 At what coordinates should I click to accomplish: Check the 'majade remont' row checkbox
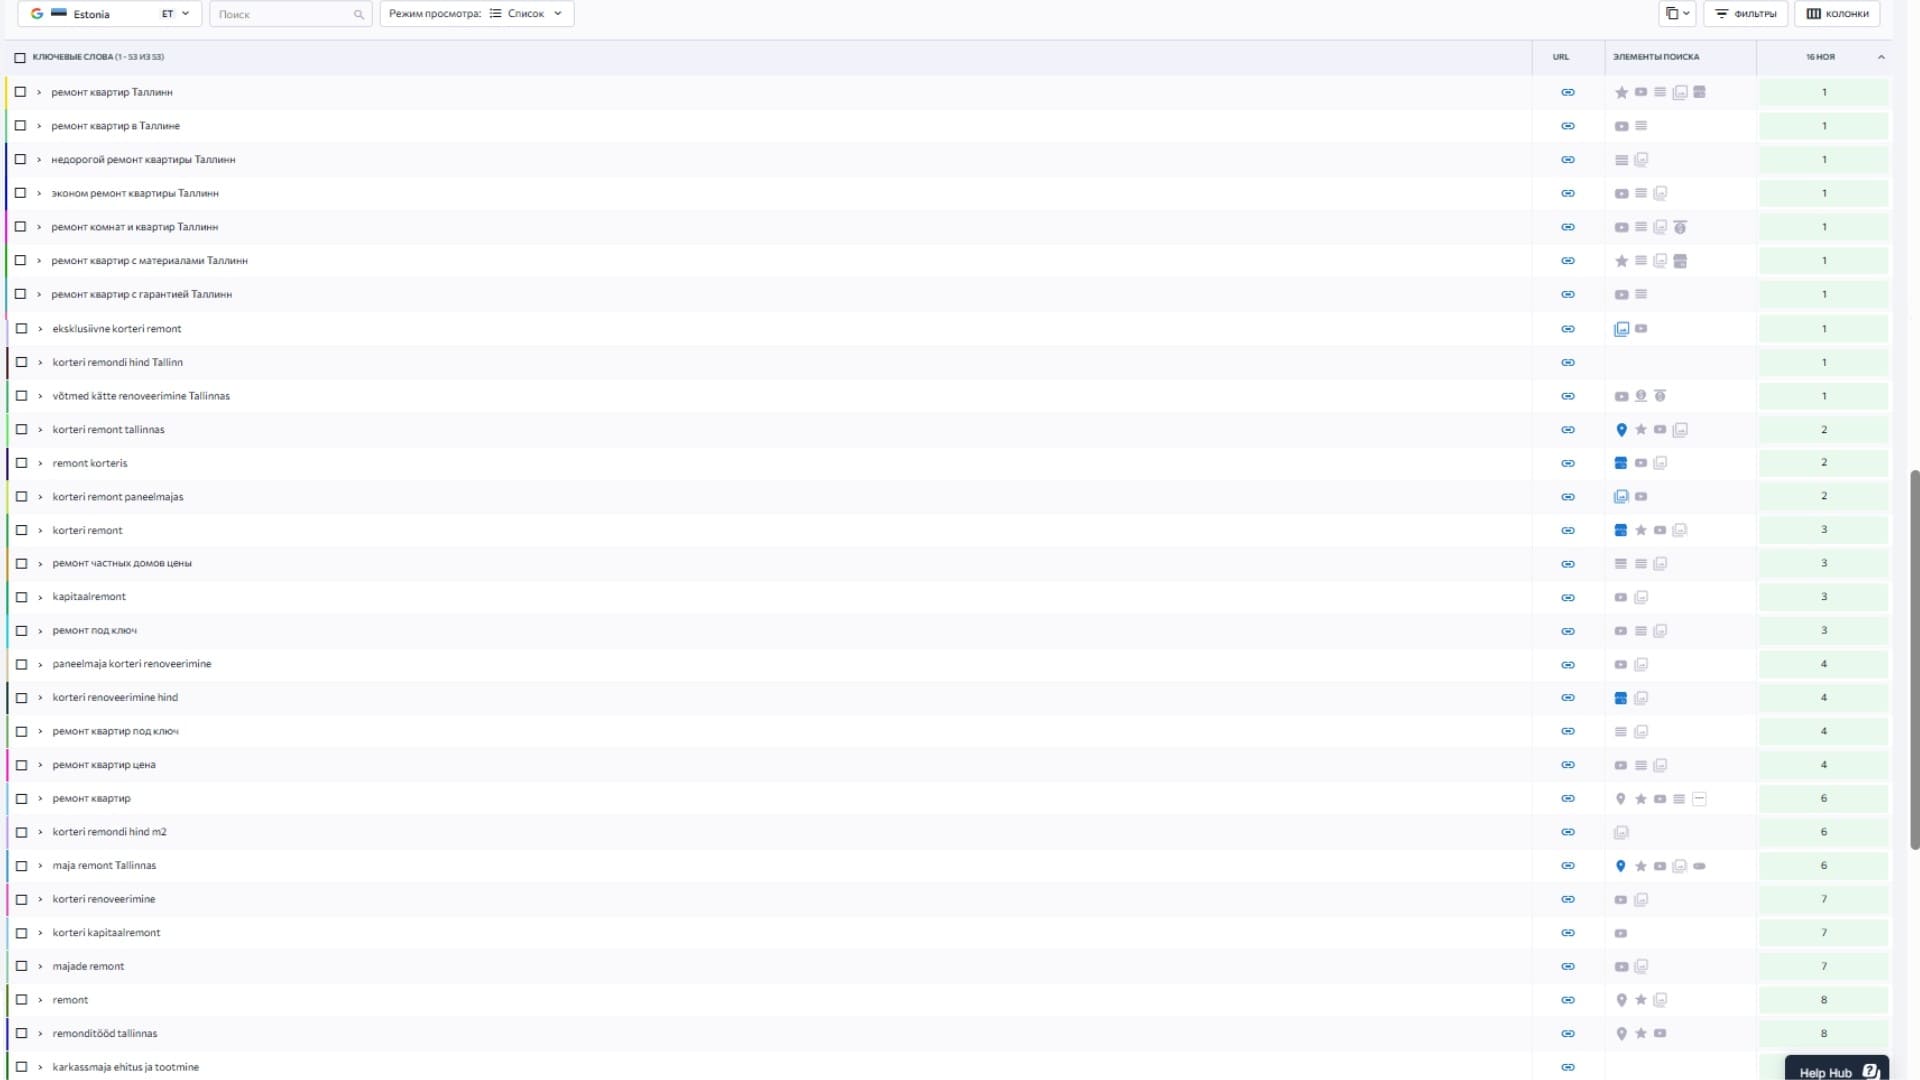(x=21, y=966)
